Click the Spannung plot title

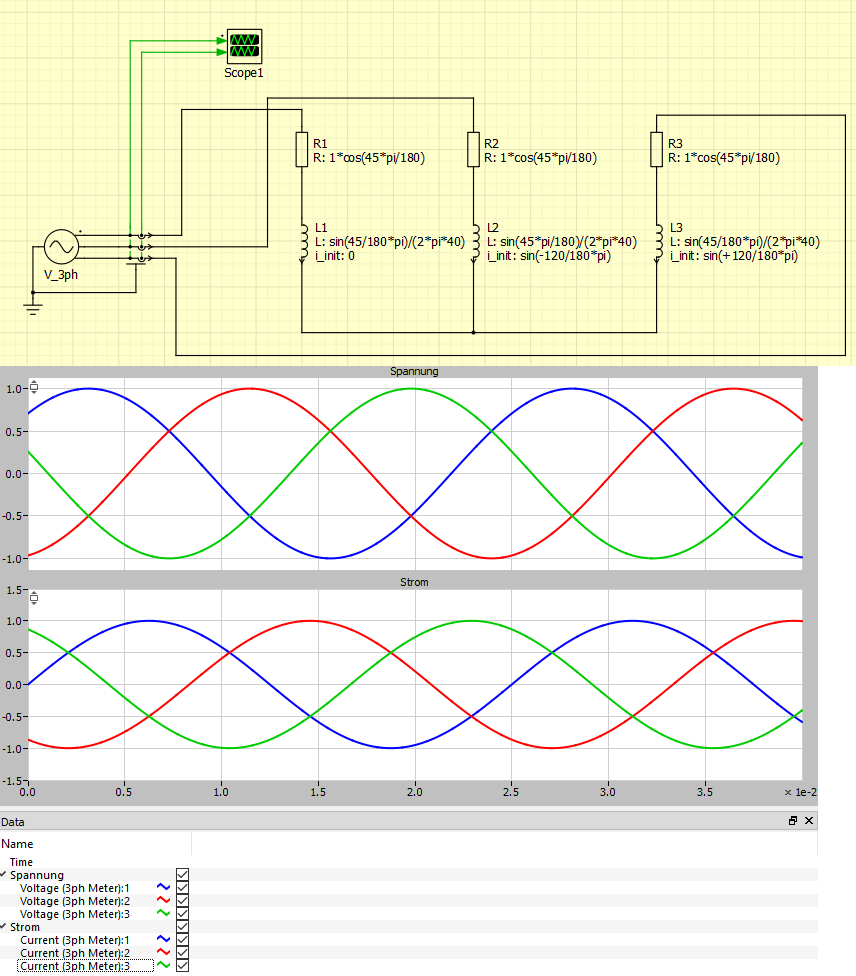pos(414,372)
